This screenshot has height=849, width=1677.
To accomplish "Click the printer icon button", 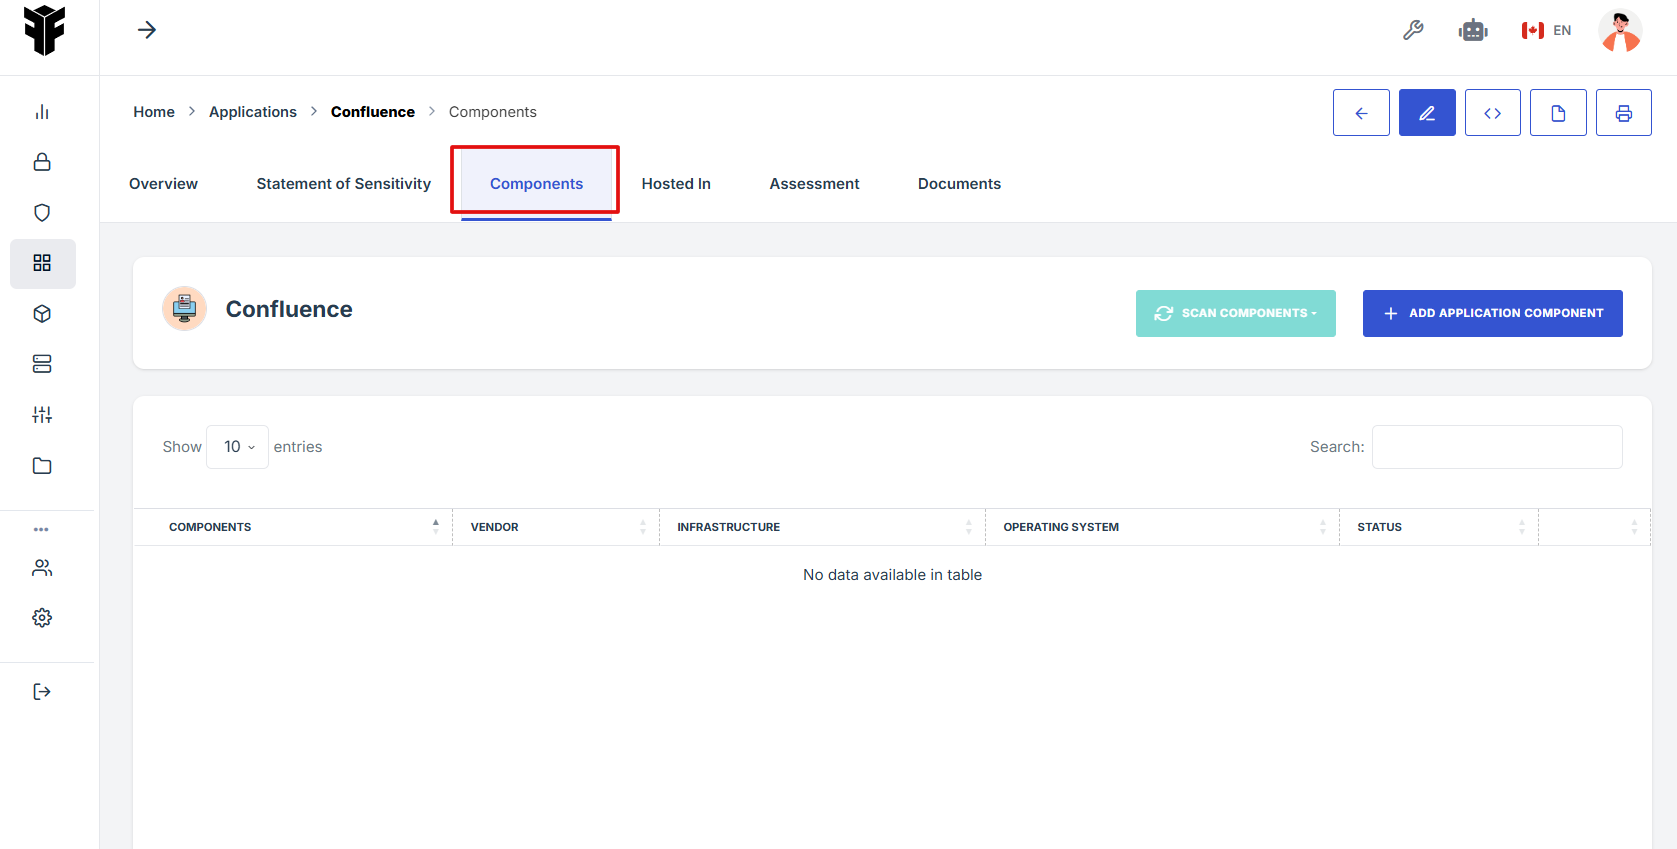I will 1623,113.
